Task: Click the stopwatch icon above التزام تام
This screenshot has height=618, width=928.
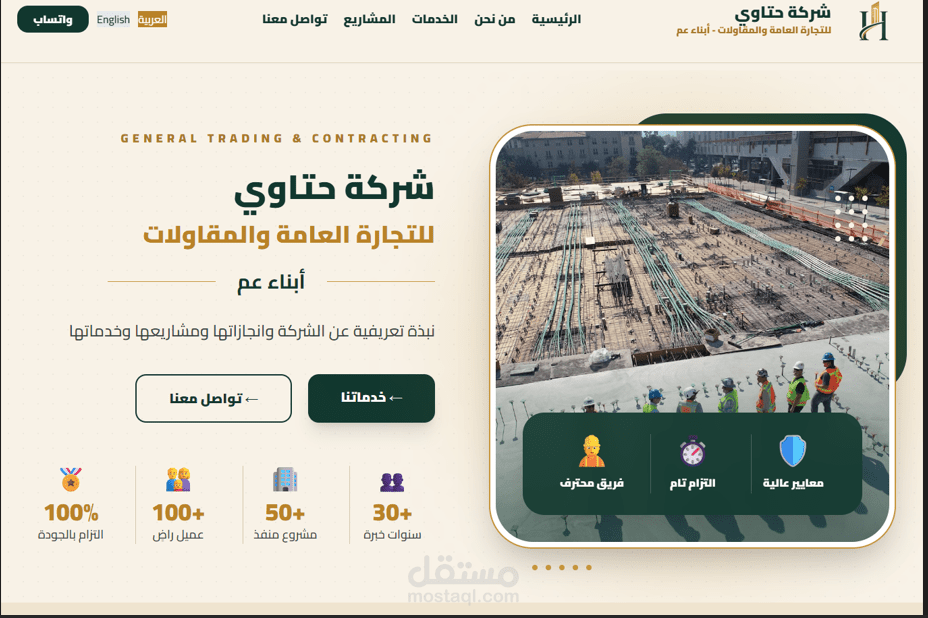Action: point(692,451)
